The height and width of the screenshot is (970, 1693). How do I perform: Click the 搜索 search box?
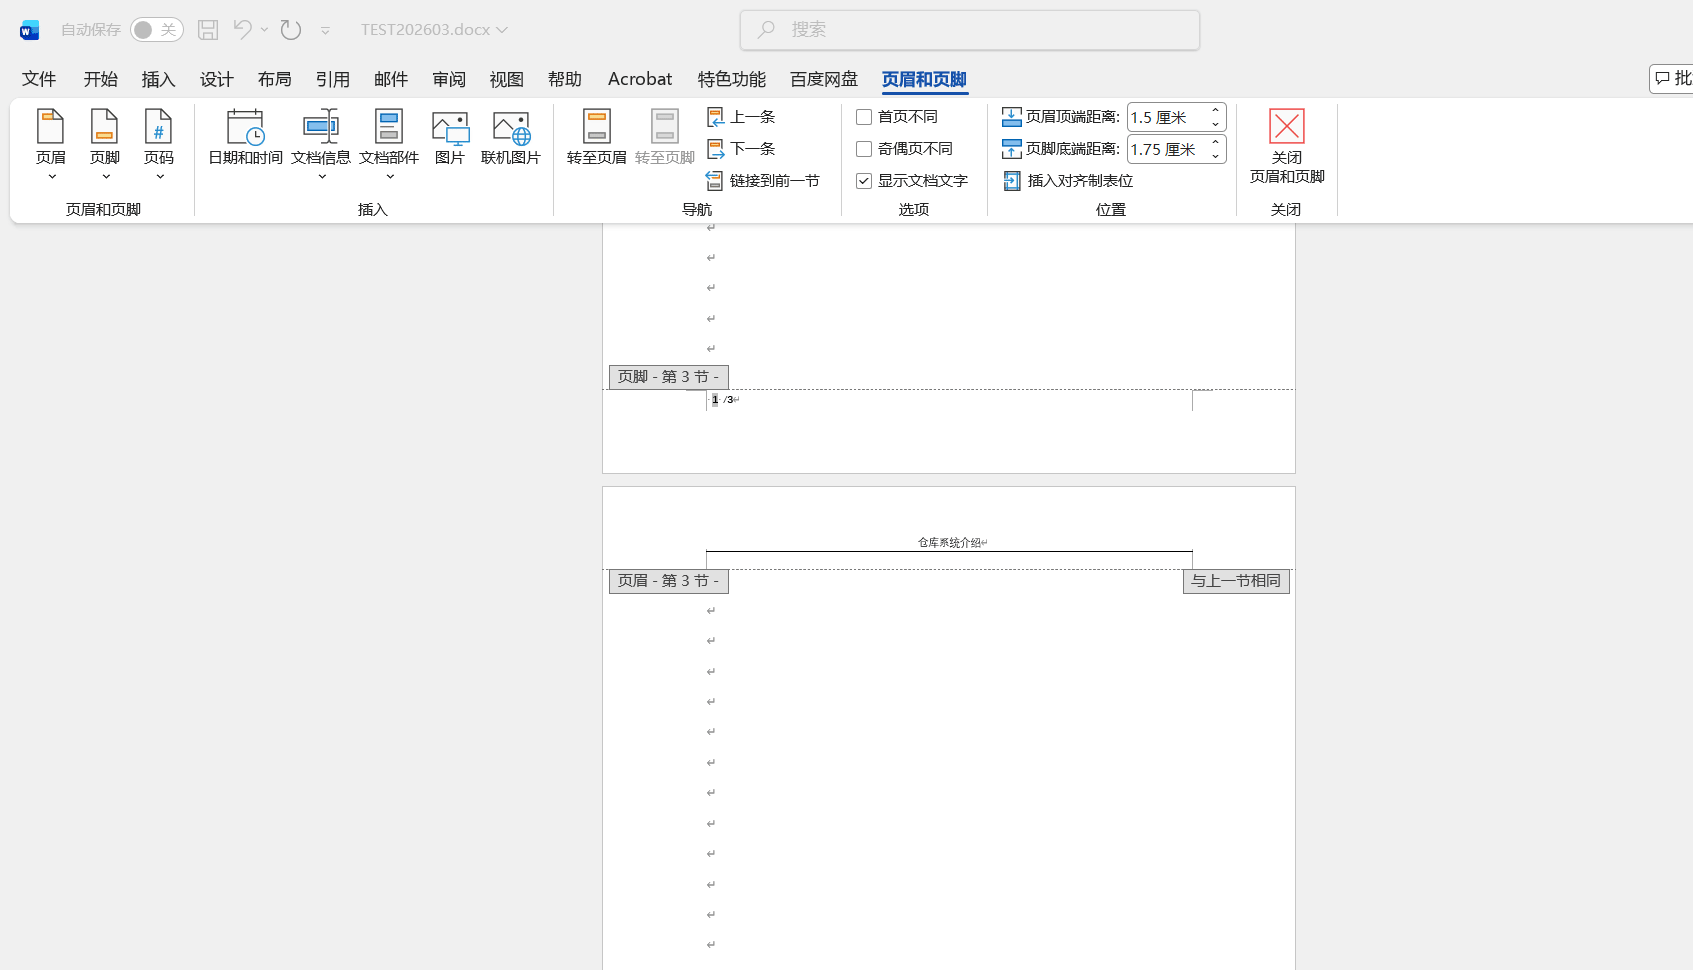pos(970,30)
